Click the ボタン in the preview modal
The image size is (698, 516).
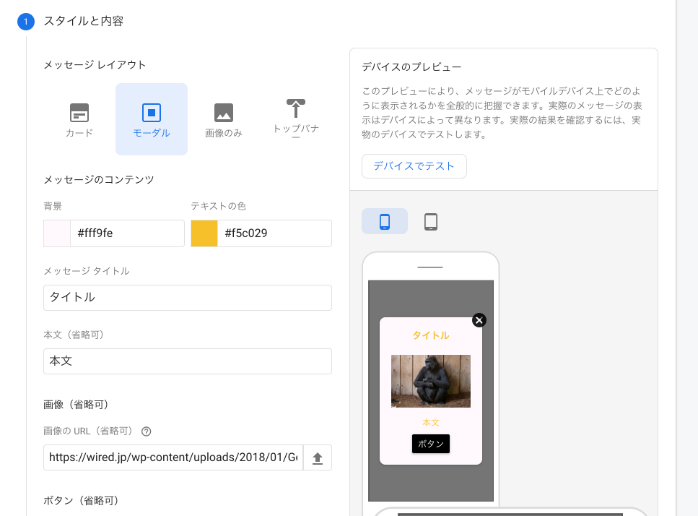click(430, 443)
